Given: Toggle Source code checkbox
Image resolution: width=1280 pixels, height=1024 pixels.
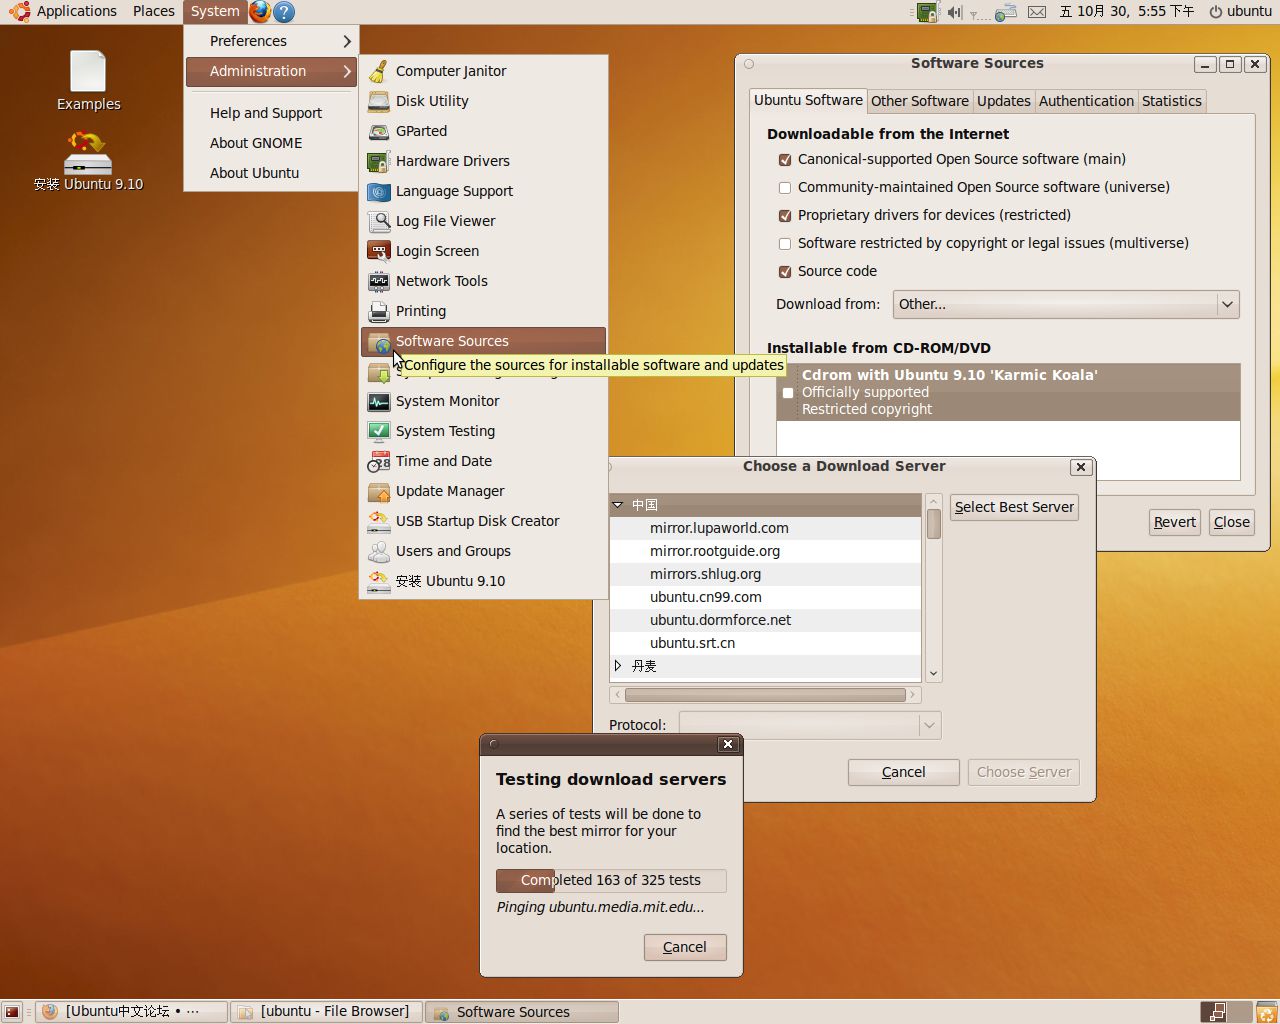Looking at the screenshot, I should [785, 272].
